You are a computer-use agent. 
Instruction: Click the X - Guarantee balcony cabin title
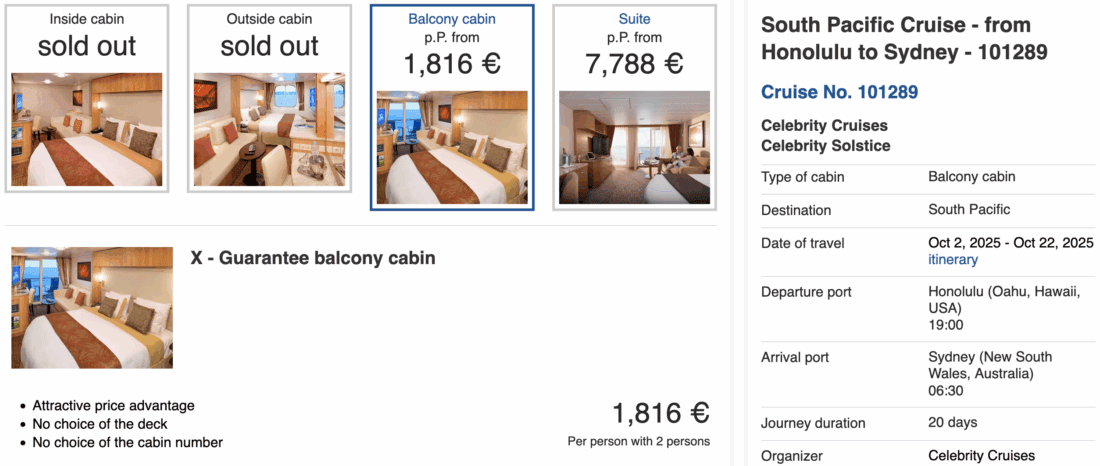[x=313, y=258]
